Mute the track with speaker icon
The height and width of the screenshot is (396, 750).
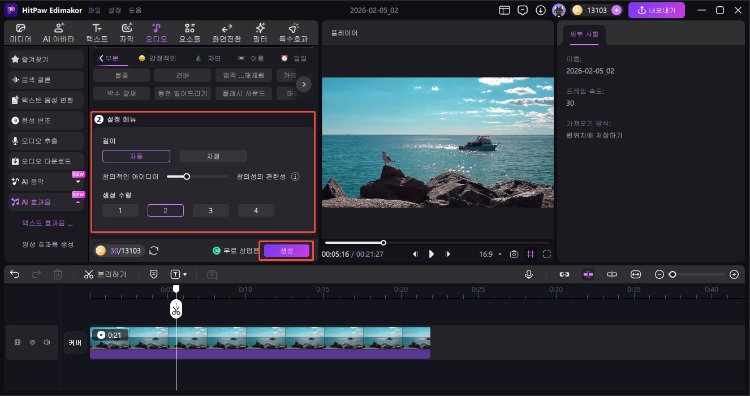pyautogui.click(x=47, y=342)
